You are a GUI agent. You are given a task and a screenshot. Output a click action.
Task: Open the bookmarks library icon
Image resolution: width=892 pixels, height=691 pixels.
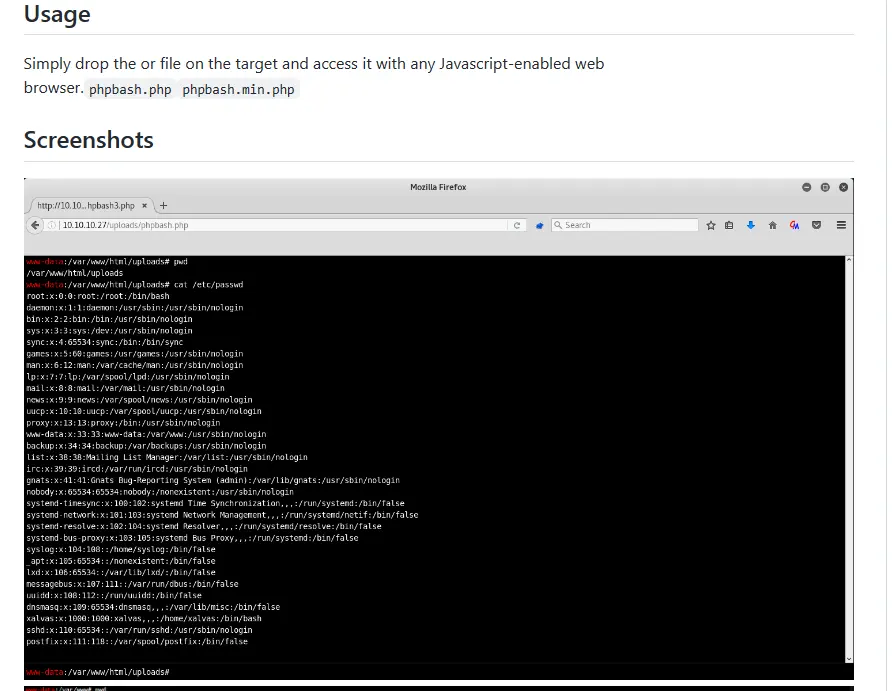tap(729, 225)
